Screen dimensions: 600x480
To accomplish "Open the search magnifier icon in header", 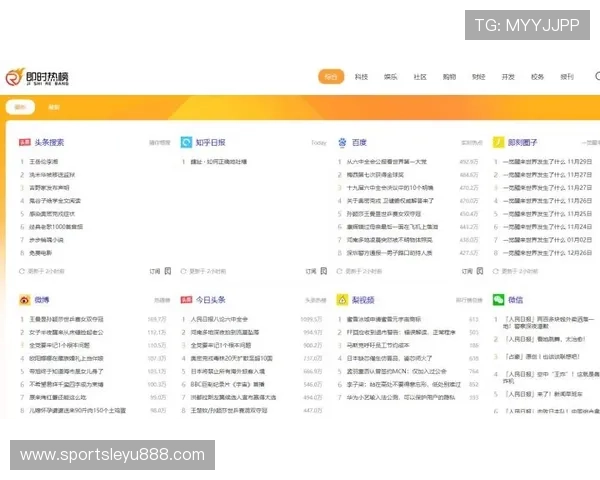I will tap(597, 76).
